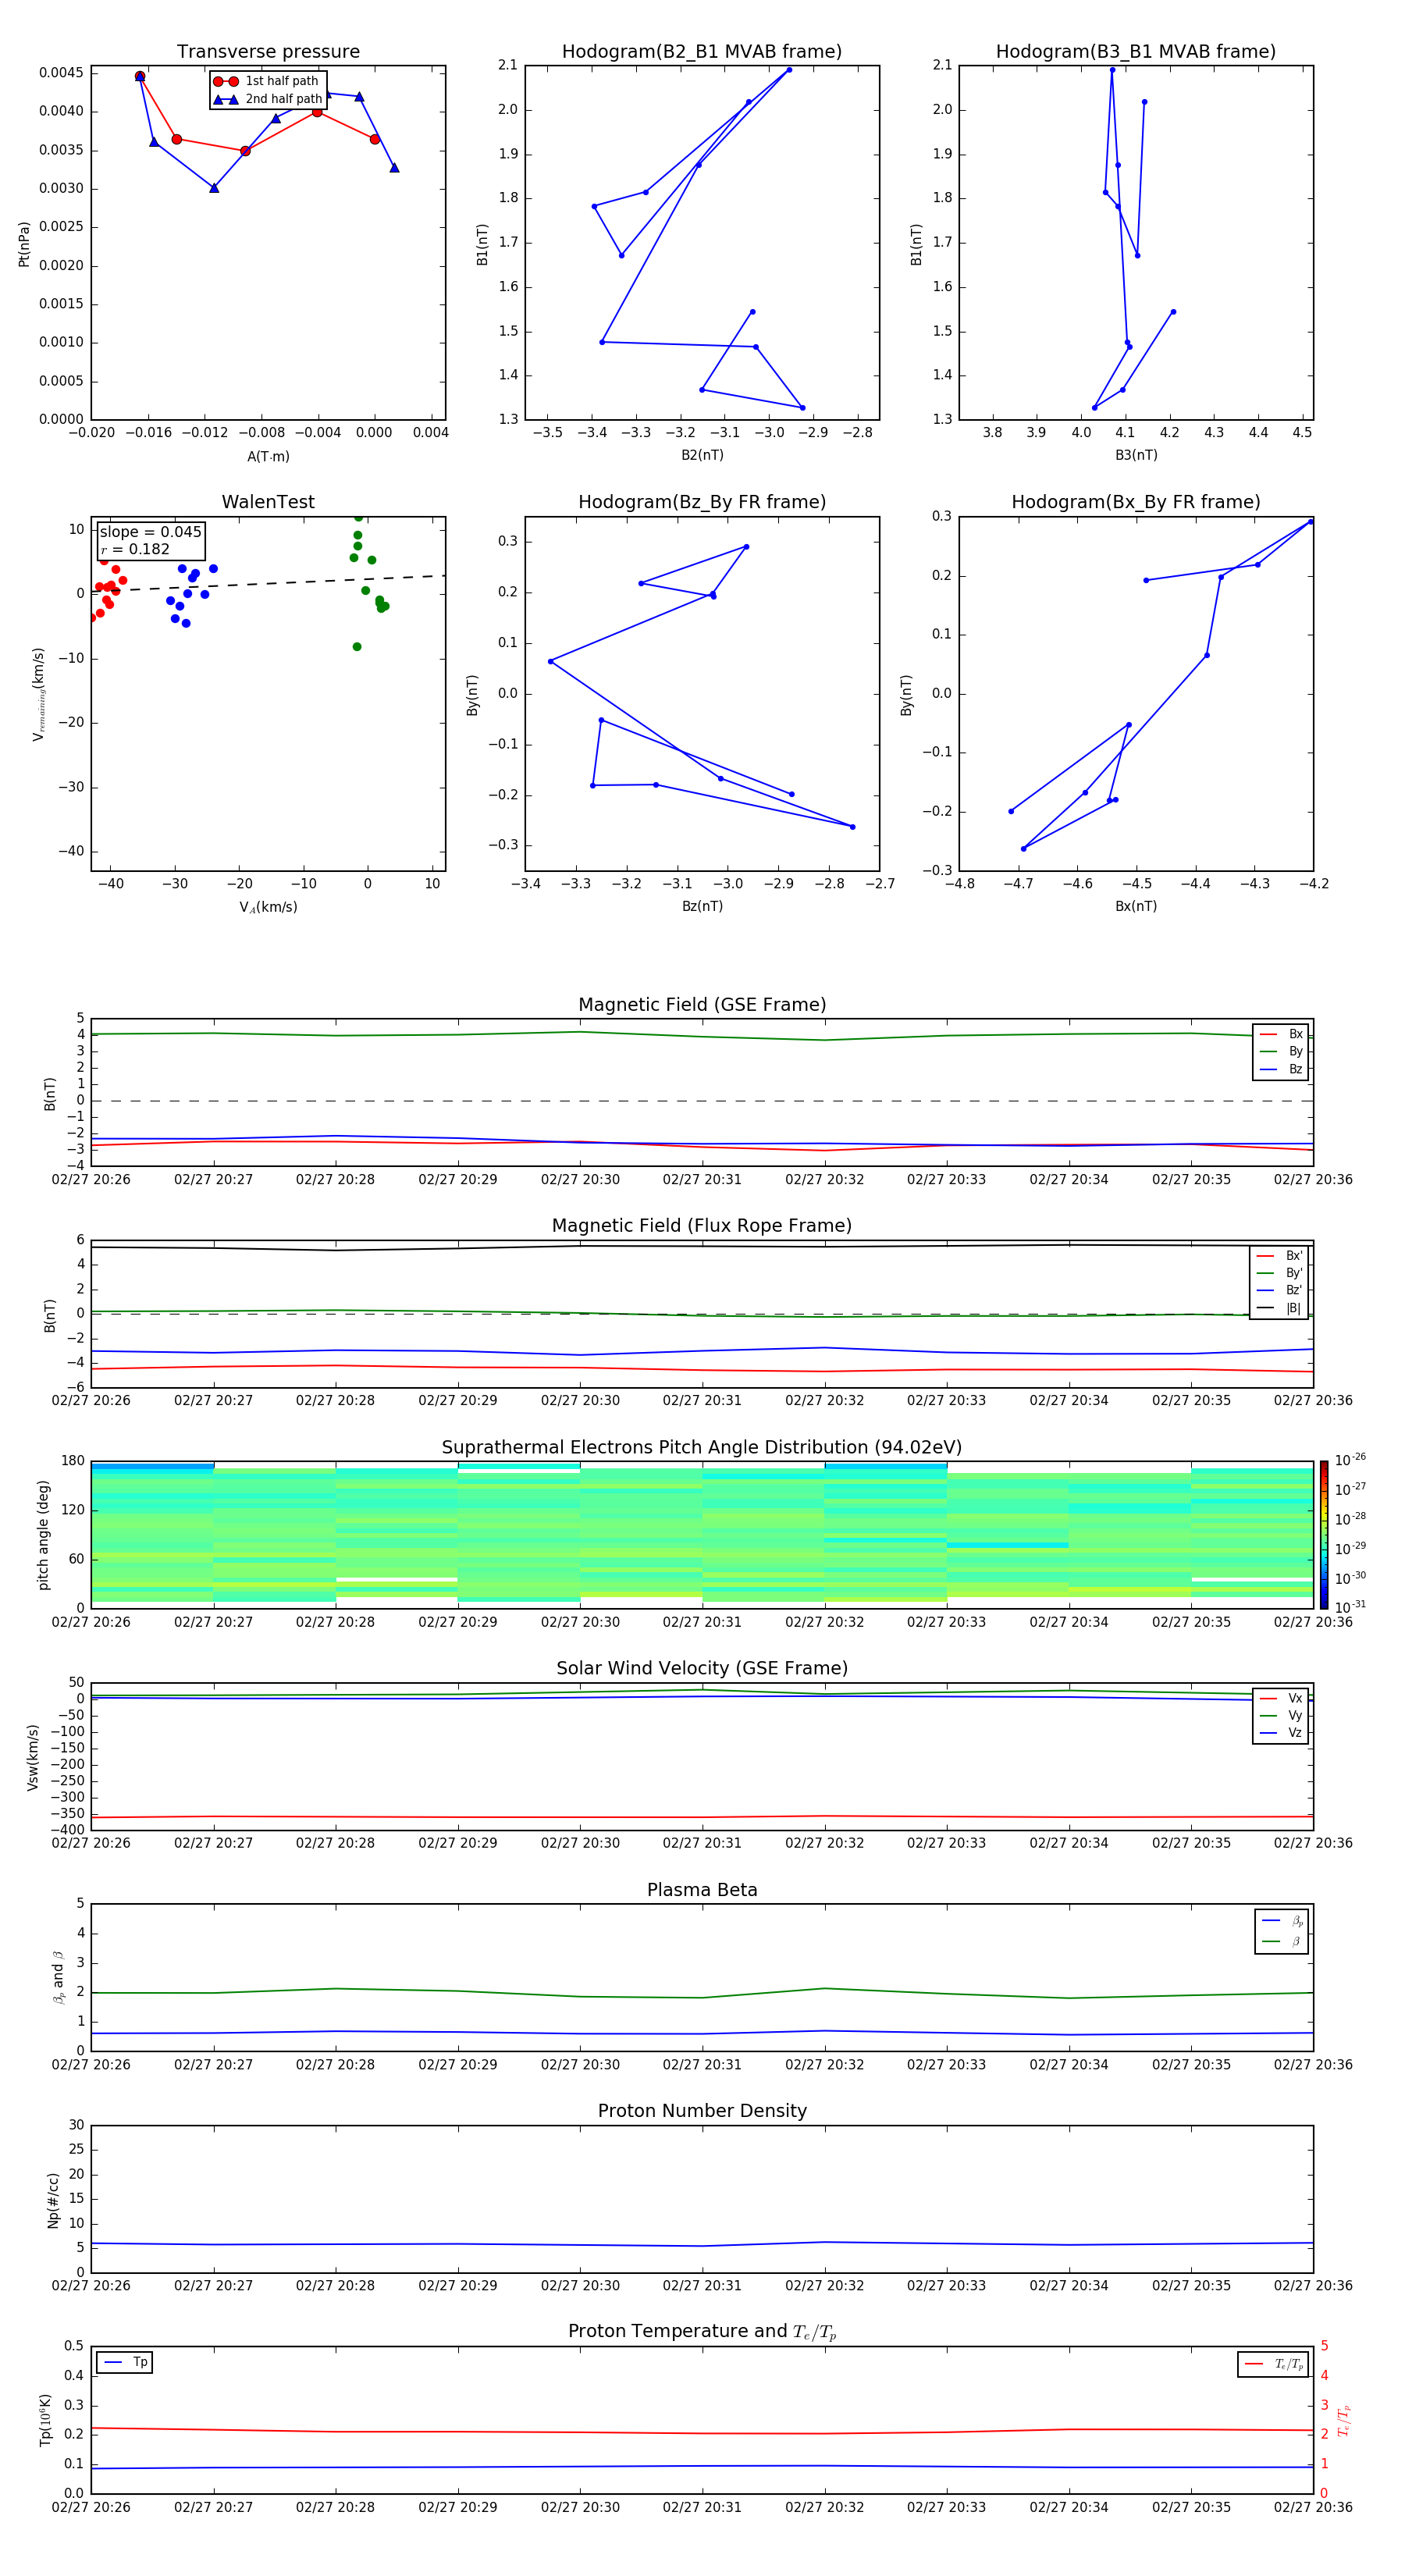Click 'Proton Temperature and Te/Tp' title
This screenshot has height=2576, width=1405.
702,2331
